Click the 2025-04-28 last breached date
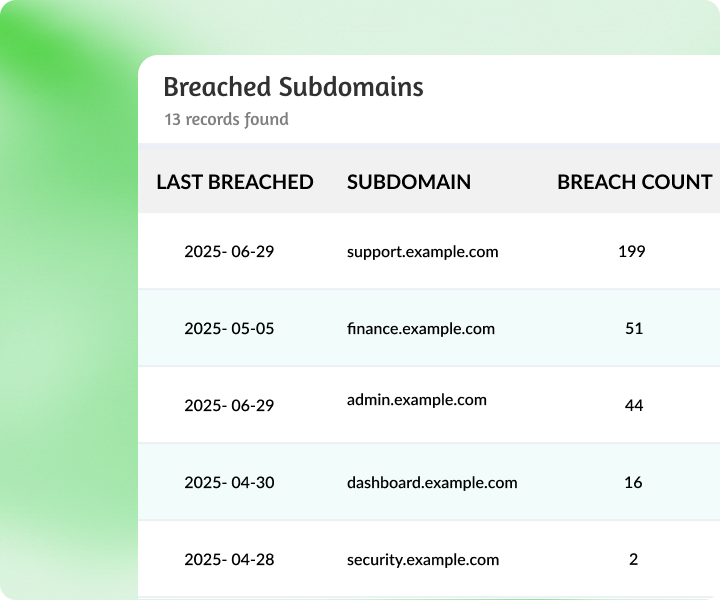 pyautogui.click(x=229, y=559)
